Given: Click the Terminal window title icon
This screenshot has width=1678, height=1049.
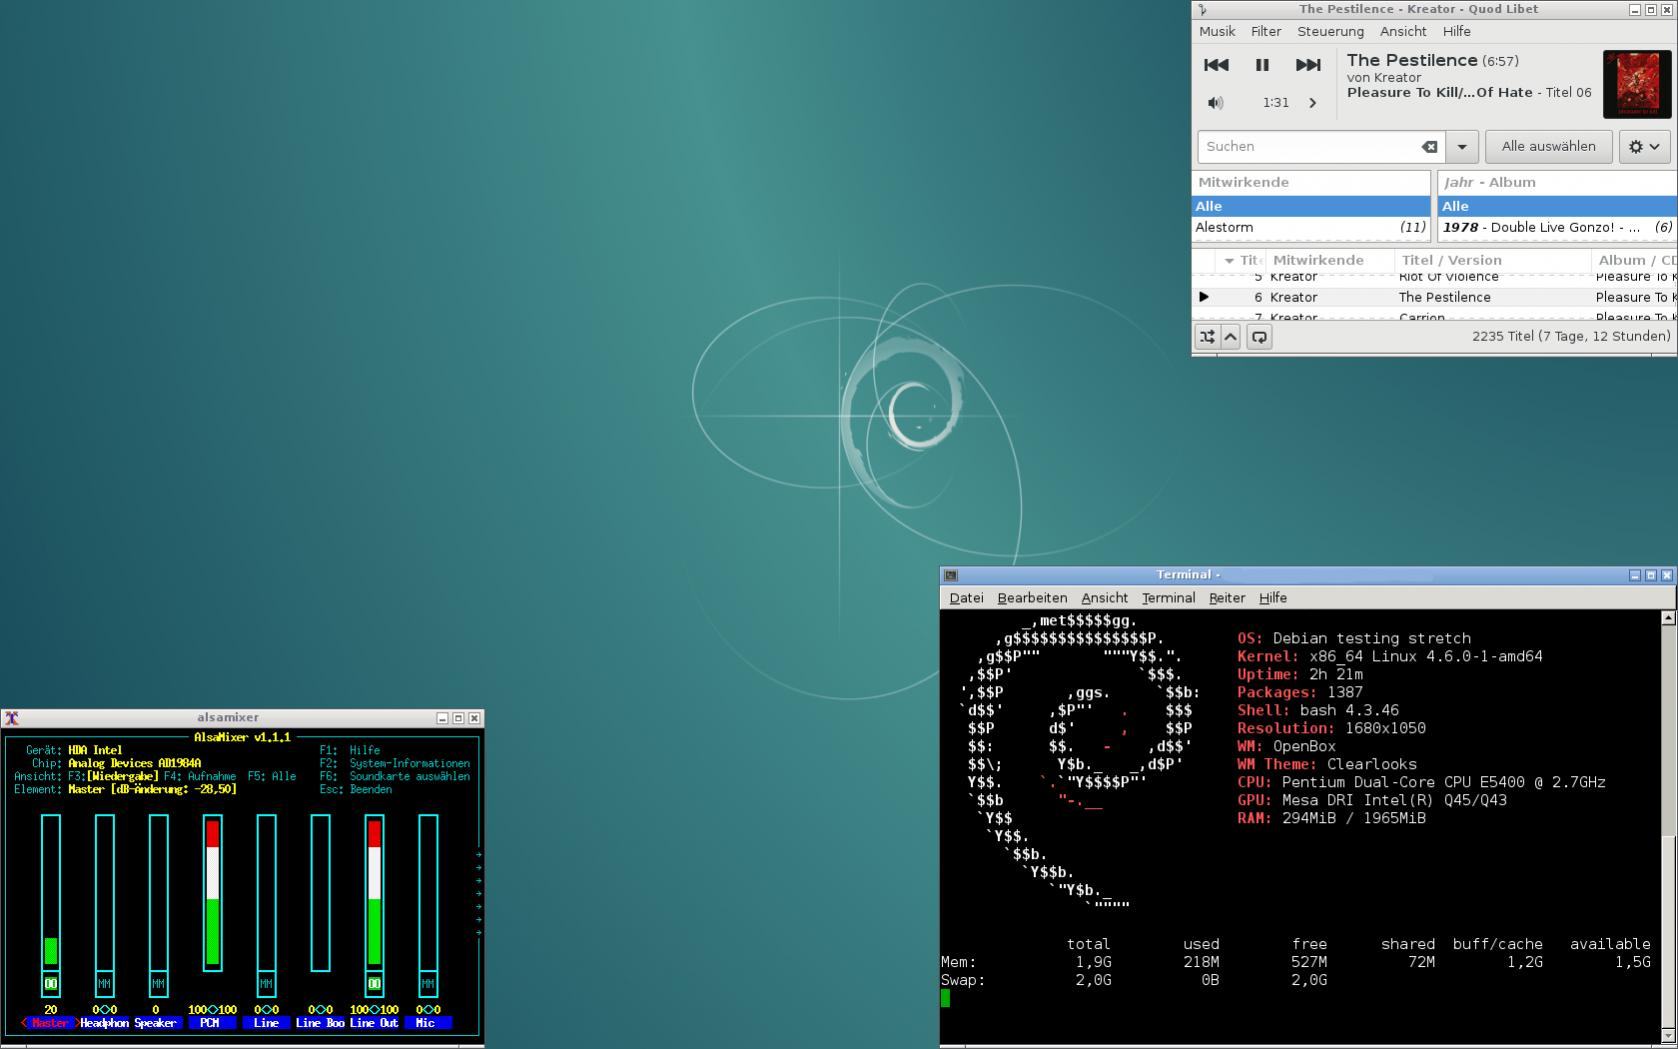Looking at the screenshot, I should (x=951, y=575).
